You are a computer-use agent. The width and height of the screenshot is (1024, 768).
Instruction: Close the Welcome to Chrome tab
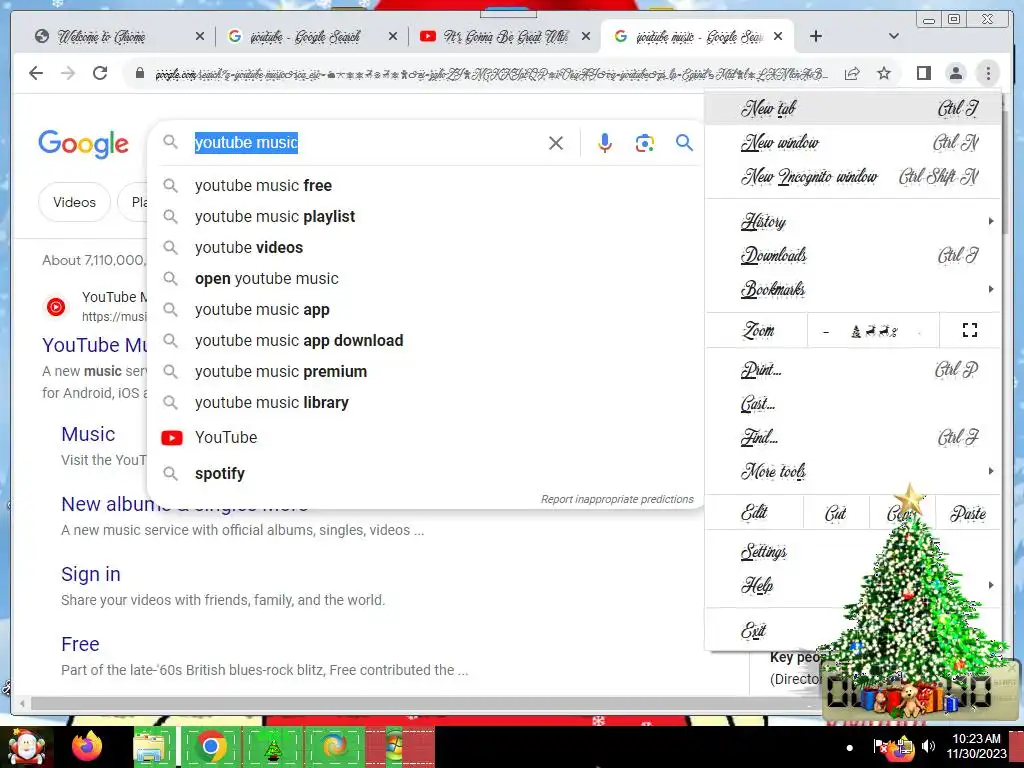tap(200, 37)
